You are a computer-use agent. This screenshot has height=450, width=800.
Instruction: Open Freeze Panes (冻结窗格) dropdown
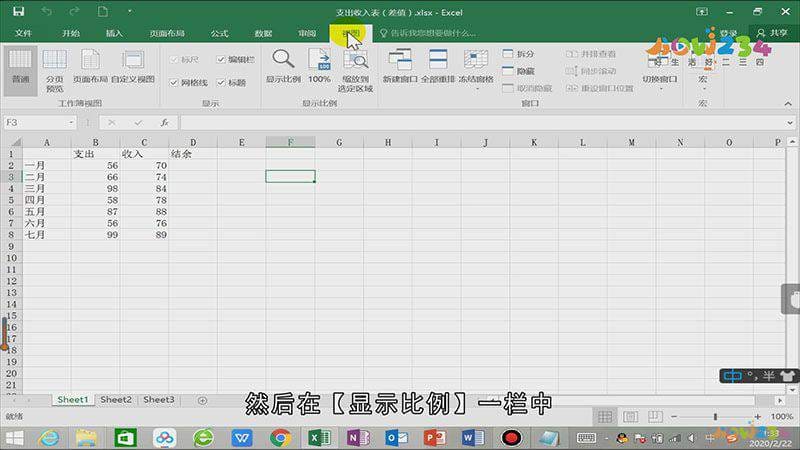[x=476, y=70]
